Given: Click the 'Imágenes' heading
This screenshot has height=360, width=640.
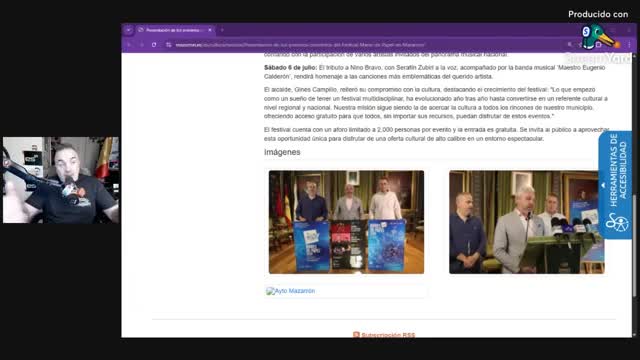Looking at the screenshot, I should [x=282, y=152].
